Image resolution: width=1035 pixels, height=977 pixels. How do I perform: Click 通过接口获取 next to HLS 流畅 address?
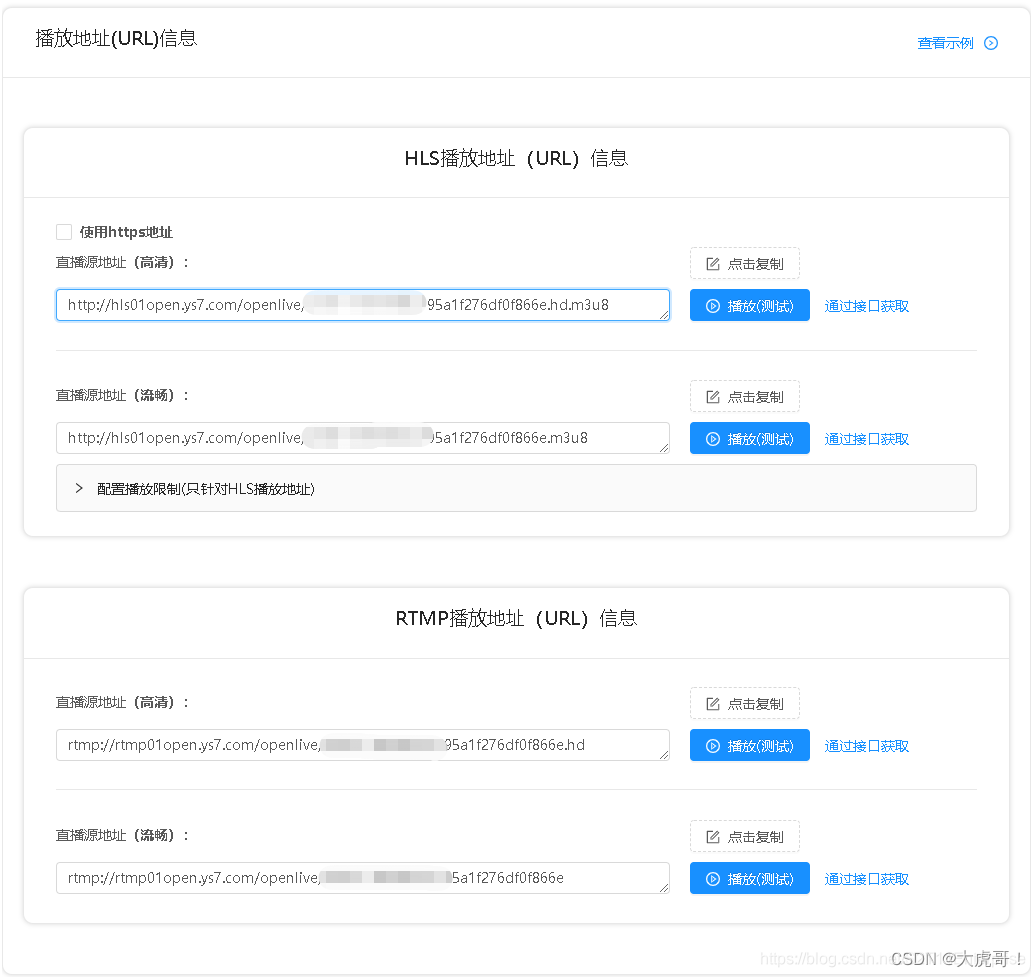(x=866, y=438)
